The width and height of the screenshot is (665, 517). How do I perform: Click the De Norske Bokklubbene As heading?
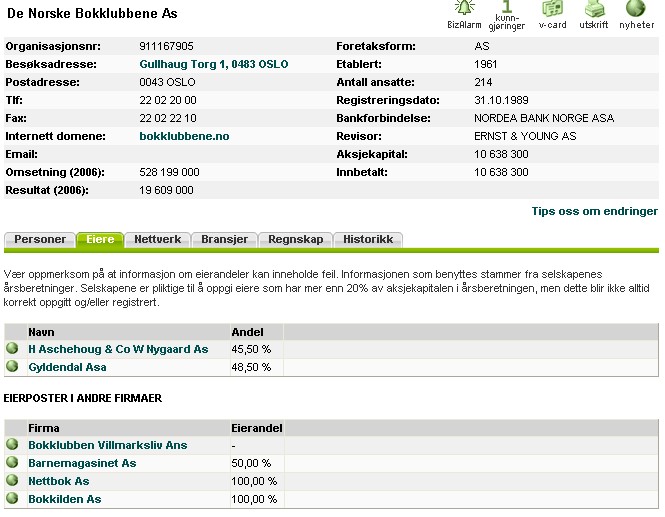(92, 13)
